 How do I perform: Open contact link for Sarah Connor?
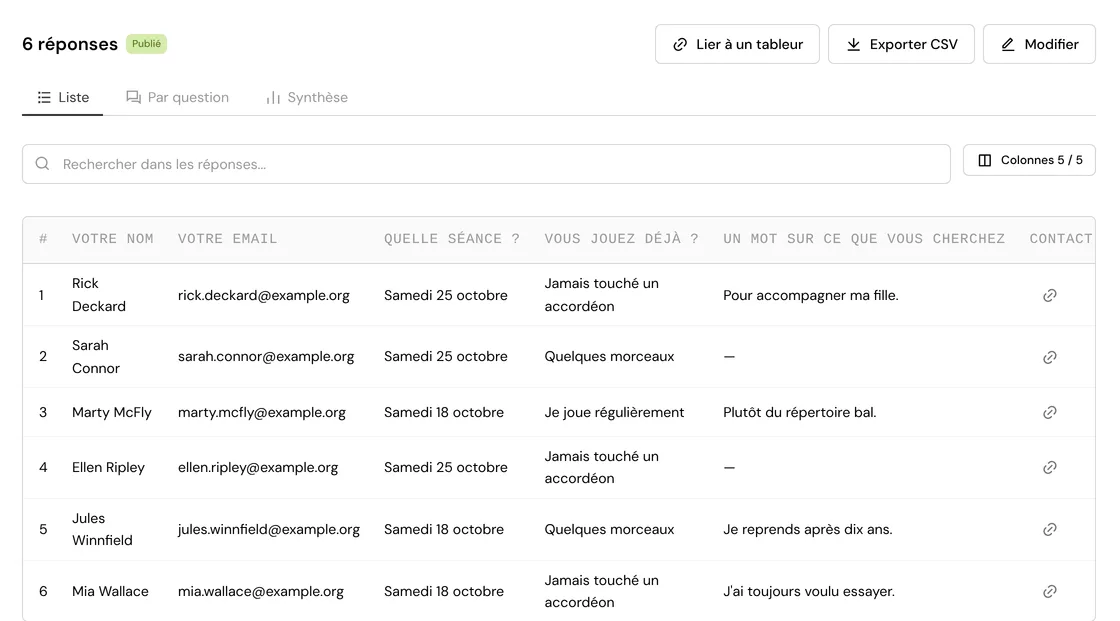(1049, 357)
